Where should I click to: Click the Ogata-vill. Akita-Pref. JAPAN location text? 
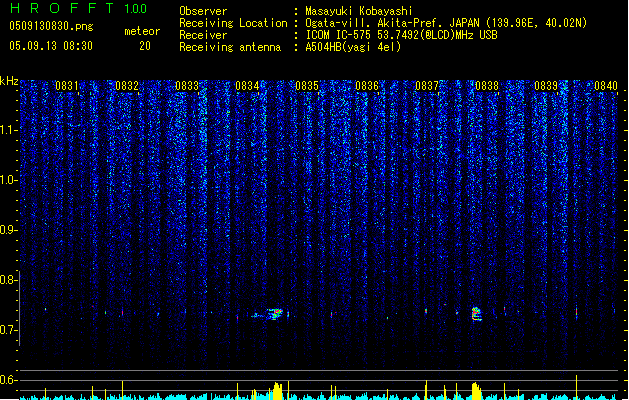click(x=446, y=23)
